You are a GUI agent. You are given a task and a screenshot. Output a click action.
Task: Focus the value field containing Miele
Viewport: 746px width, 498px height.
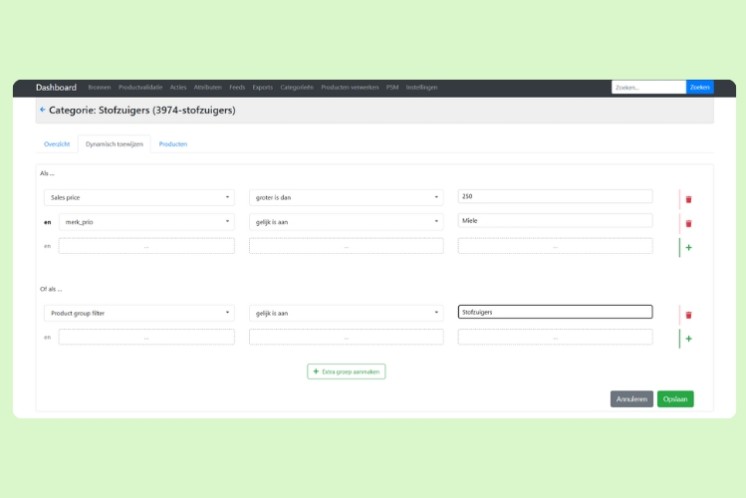[554, 222]
